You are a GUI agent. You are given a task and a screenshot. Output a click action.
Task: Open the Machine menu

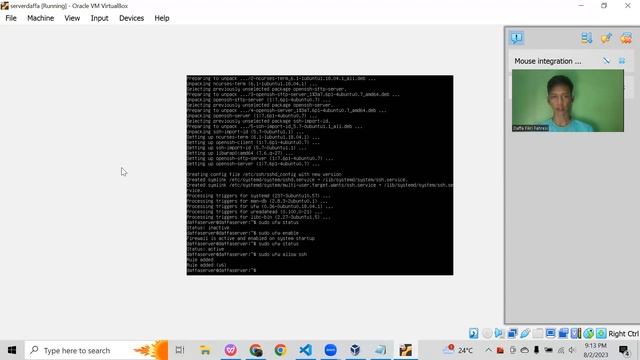tap(40, 18)
